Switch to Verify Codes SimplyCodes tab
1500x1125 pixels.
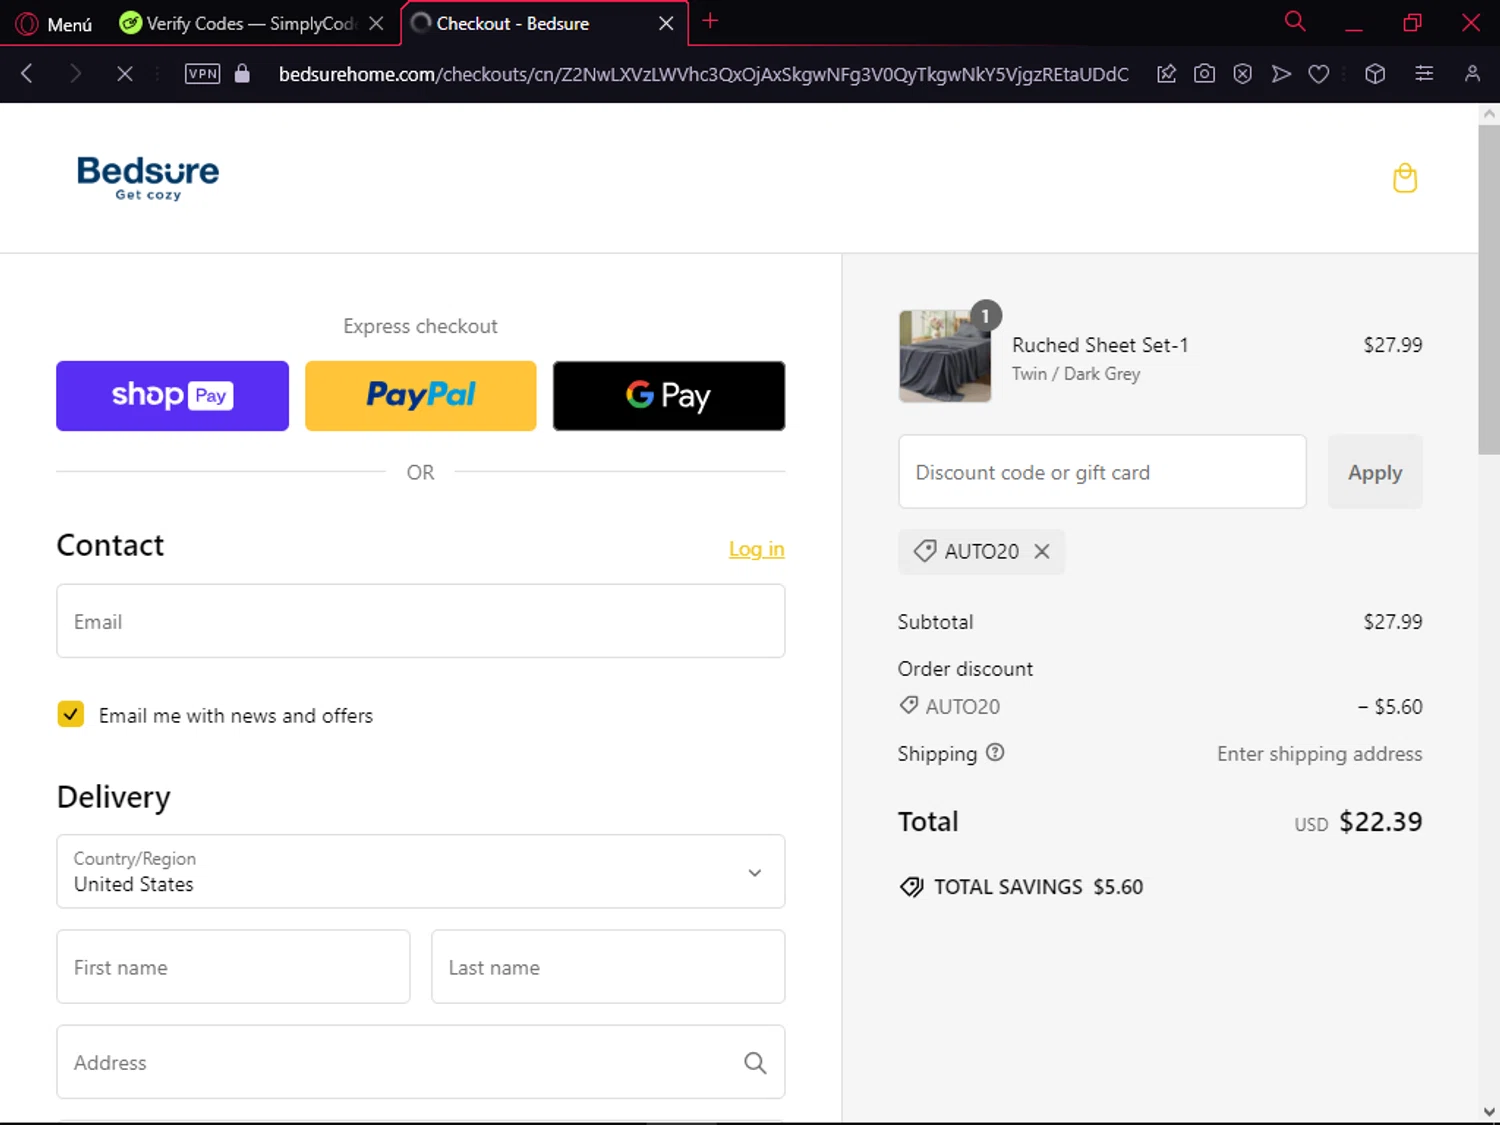[238, 23]
